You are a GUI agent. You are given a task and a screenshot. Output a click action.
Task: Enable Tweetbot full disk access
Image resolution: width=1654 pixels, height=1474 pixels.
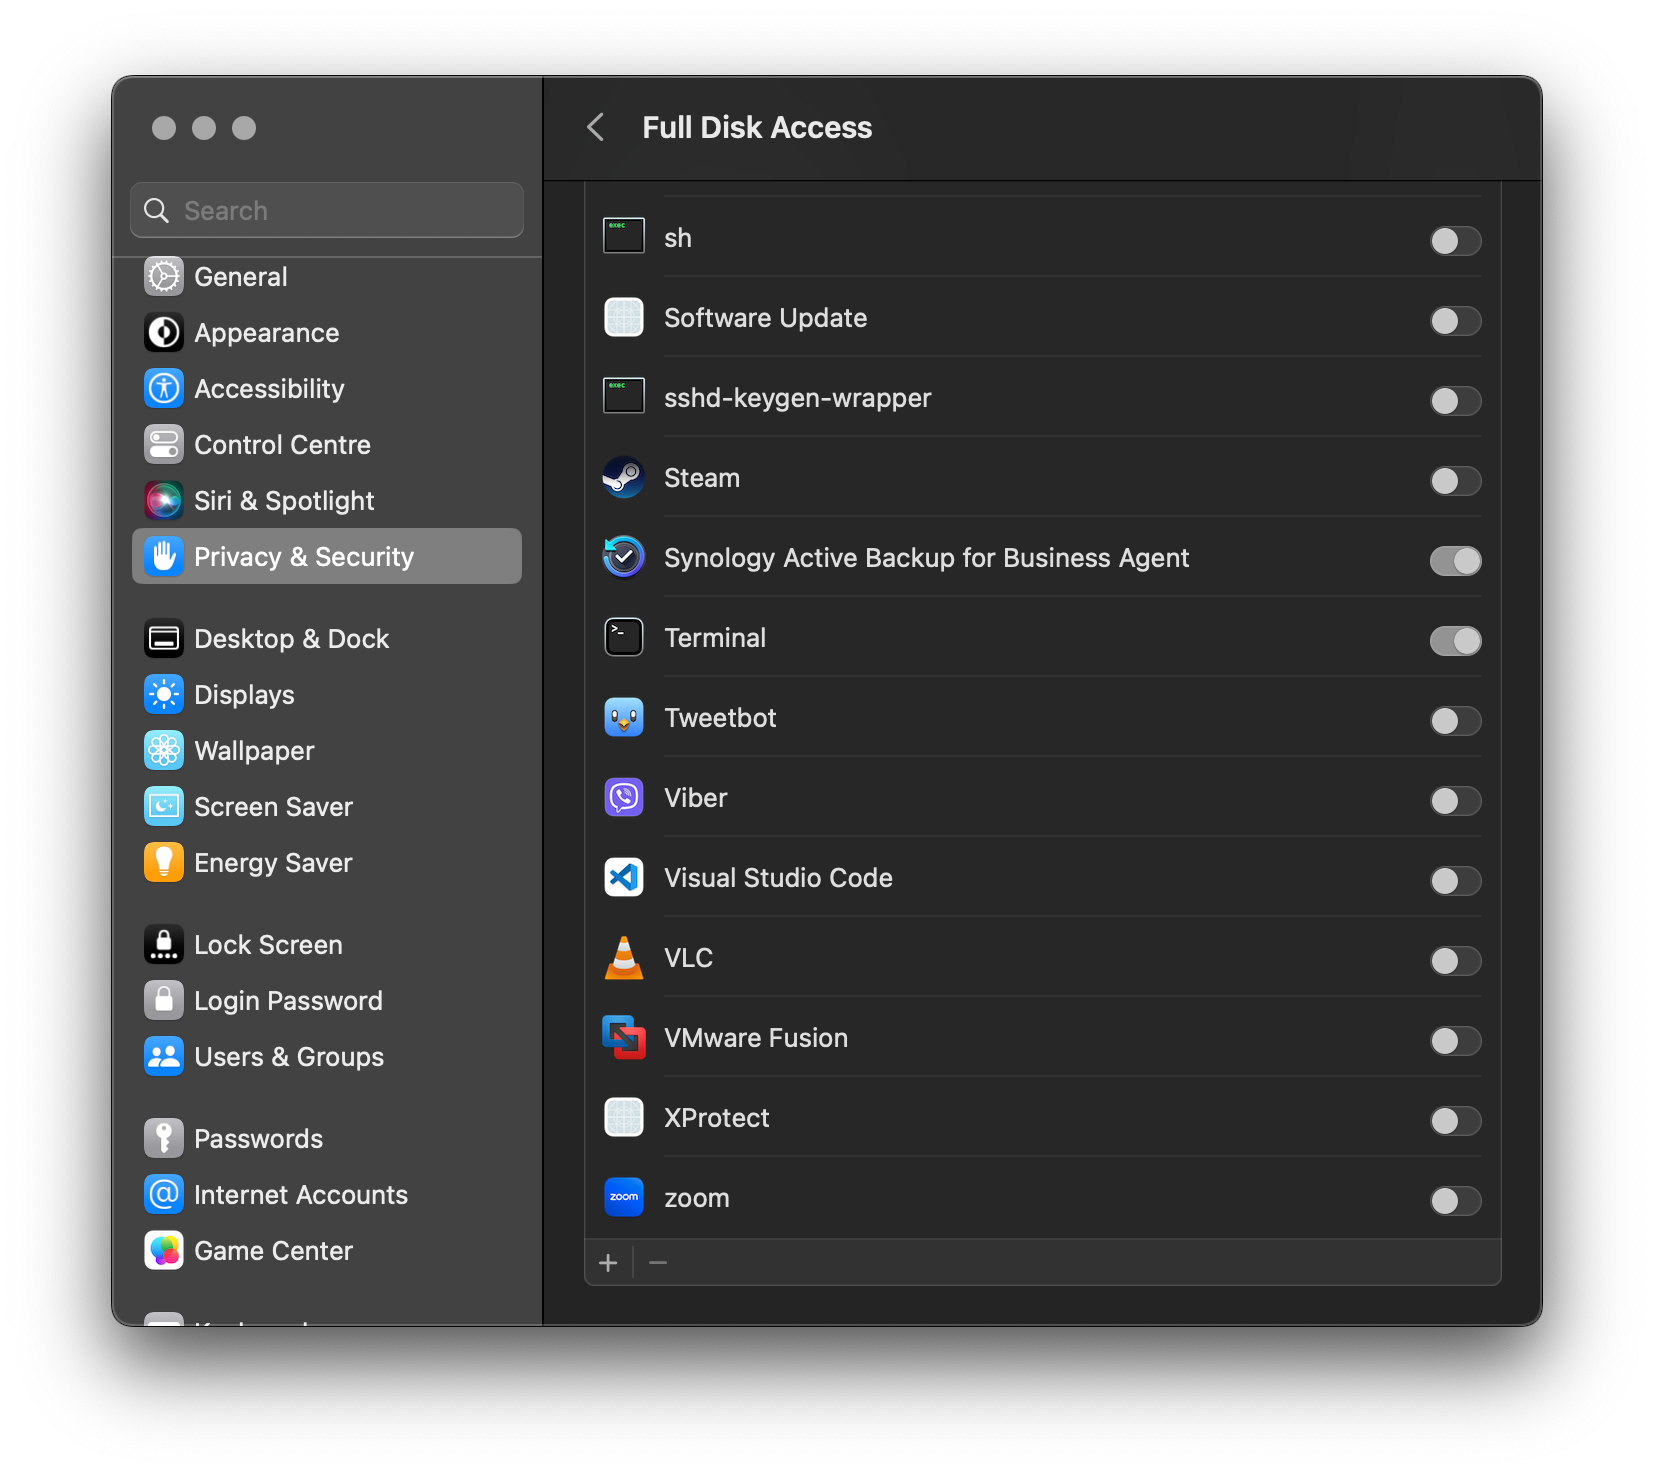[1455, 721]
